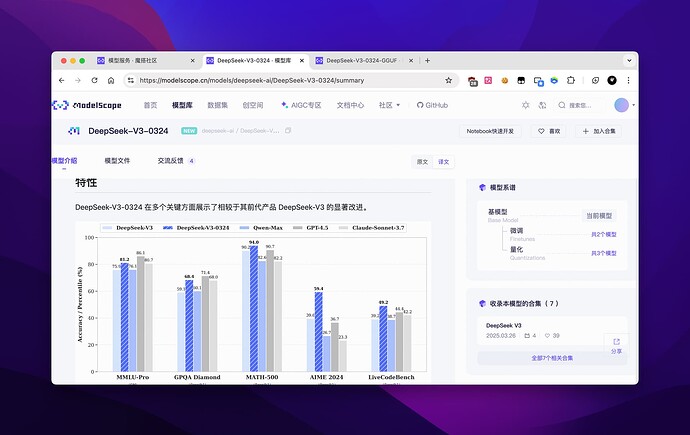The width and height of the screenshot is (690, 435).
Task: Open the black square extension icon
Action: click(521, 80)
